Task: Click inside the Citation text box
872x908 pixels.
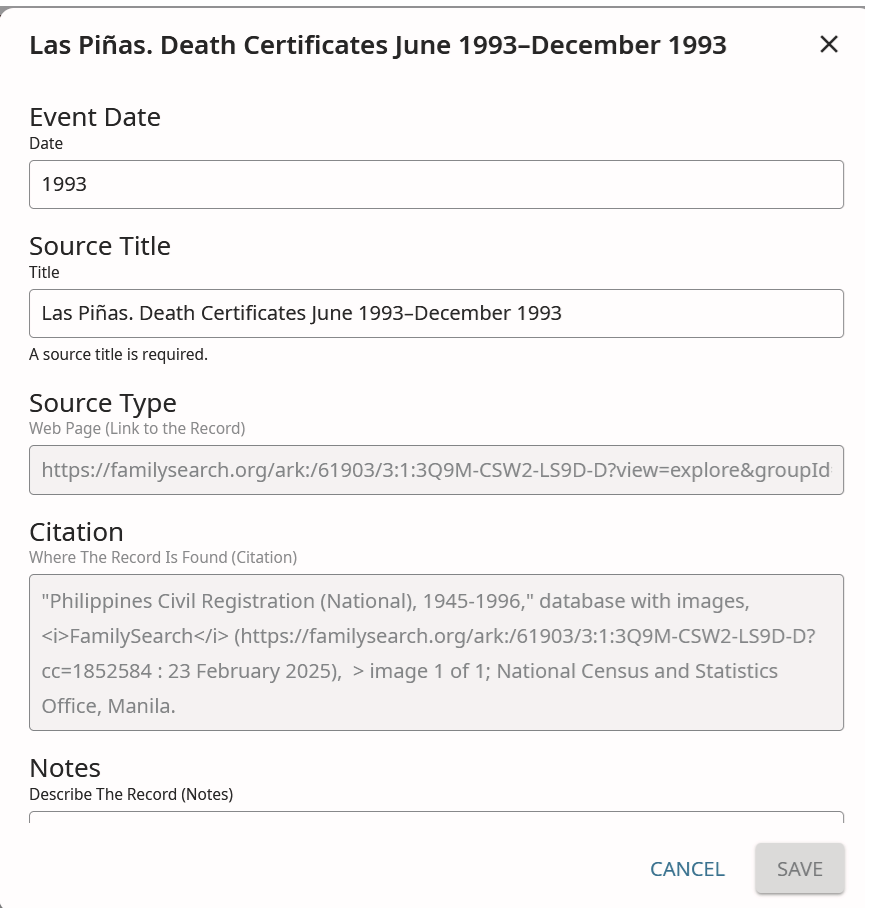Action: 436,653
